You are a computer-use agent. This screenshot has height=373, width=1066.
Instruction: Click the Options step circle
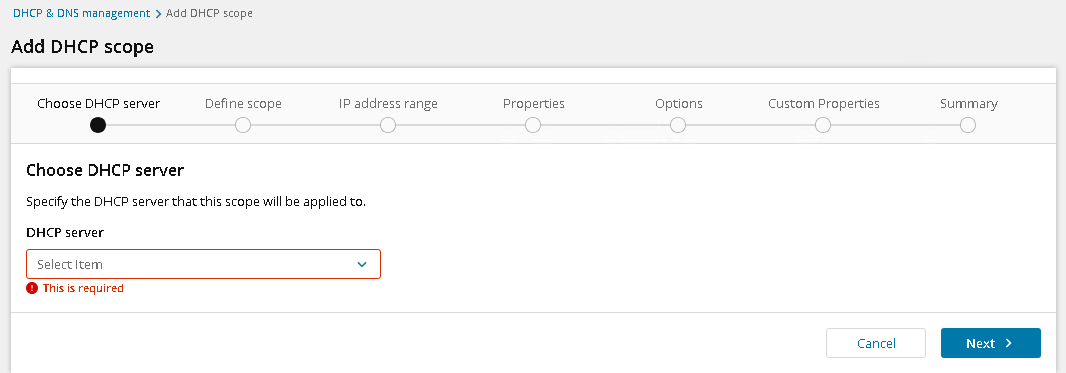678,126
